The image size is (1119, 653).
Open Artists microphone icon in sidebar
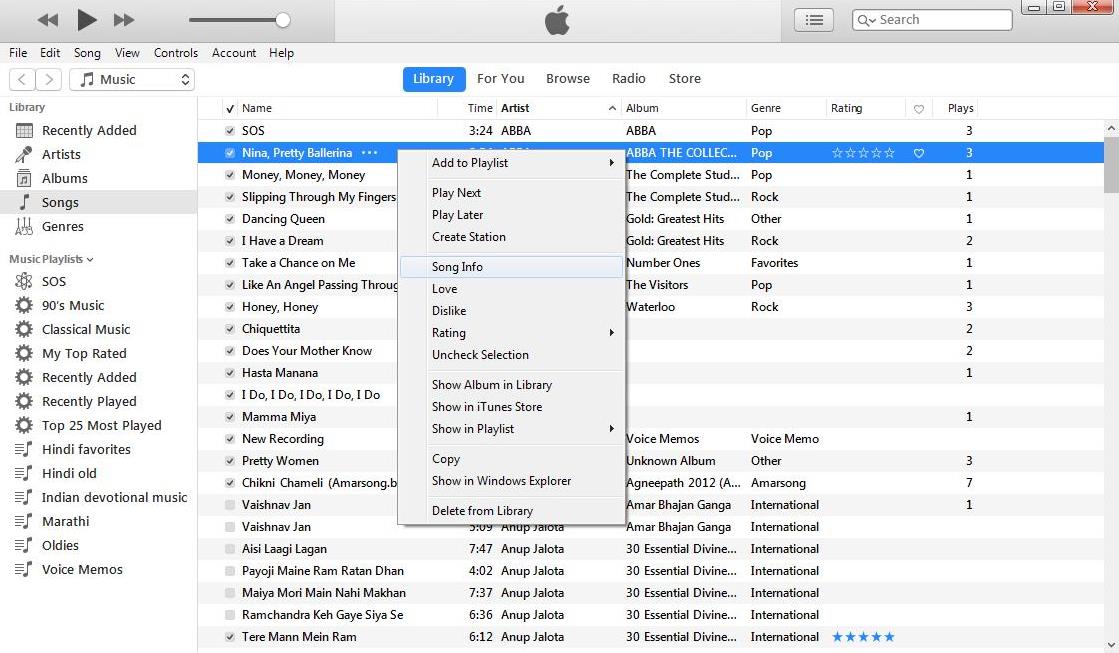coord(24,154)
